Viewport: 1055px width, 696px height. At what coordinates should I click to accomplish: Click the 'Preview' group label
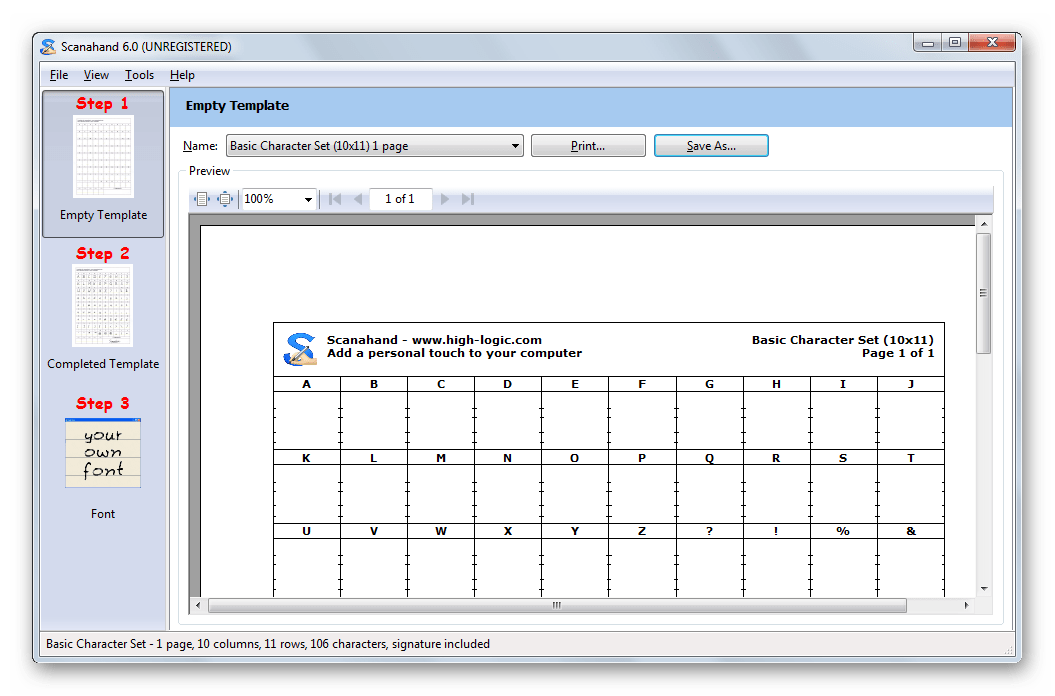tap(209, 171)
